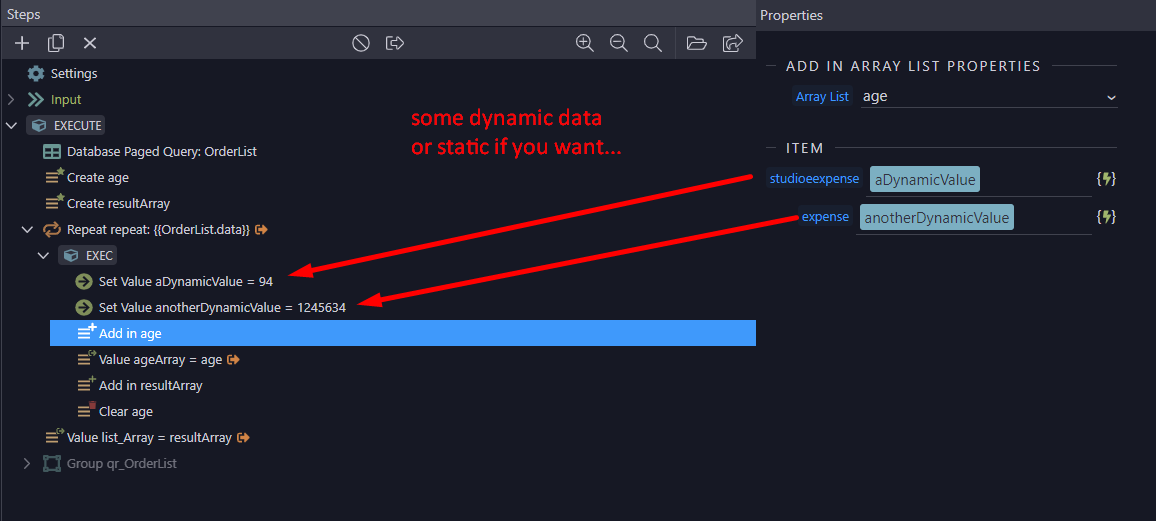Click the open folder toolbar icon

coord(697,43)
